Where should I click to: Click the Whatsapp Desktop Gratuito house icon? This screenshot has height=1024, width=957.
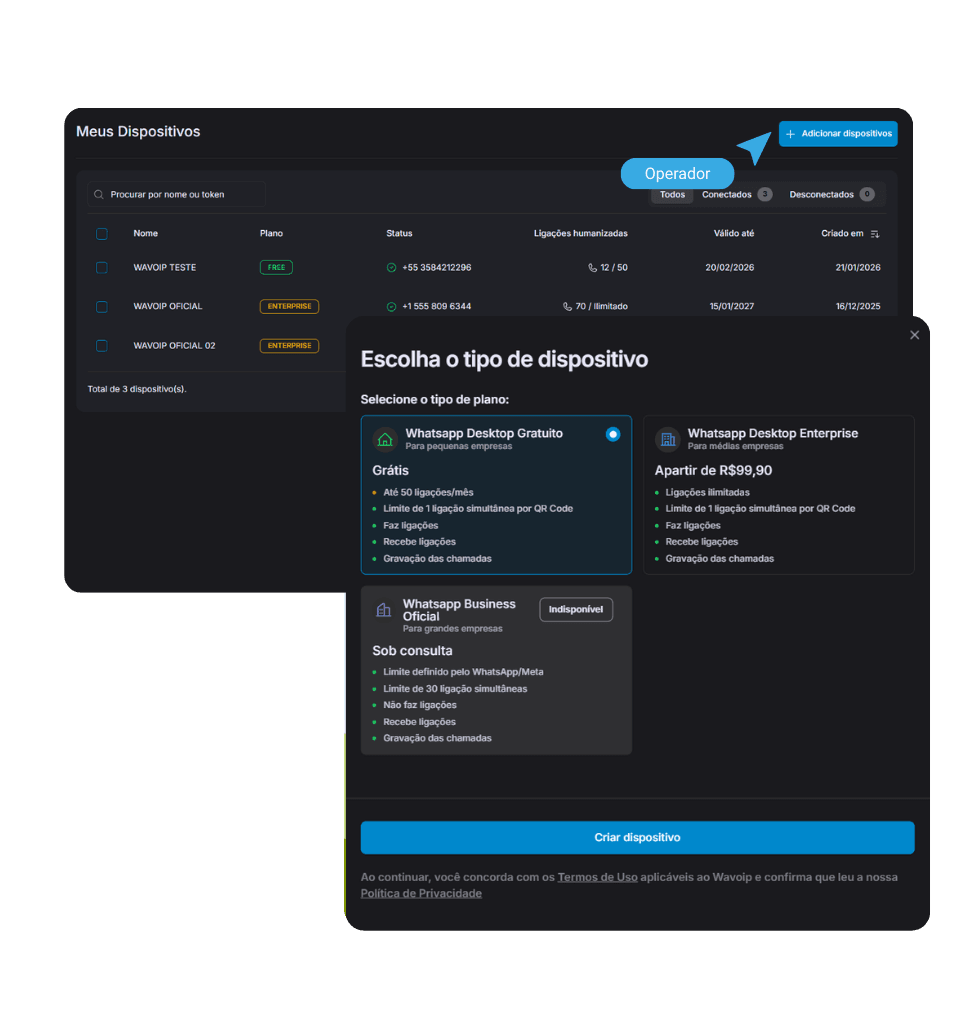tap(385, 439)
